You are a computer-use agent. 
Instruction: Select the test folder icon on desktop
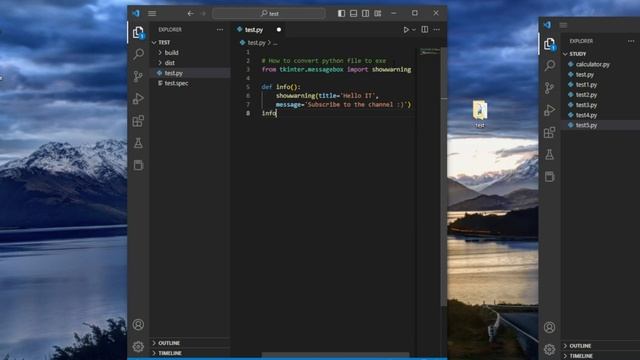tap(480, 114)
